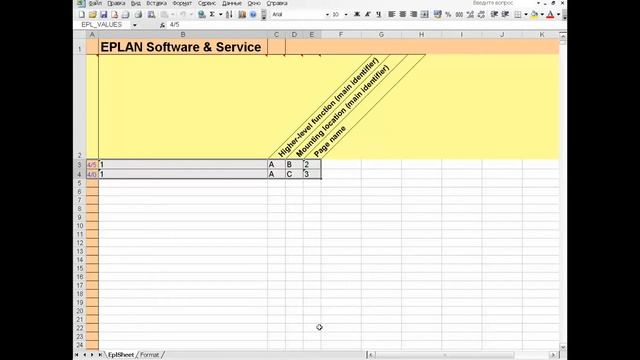Align cell text to the left
640x360 pixels.
coord(392,15)
